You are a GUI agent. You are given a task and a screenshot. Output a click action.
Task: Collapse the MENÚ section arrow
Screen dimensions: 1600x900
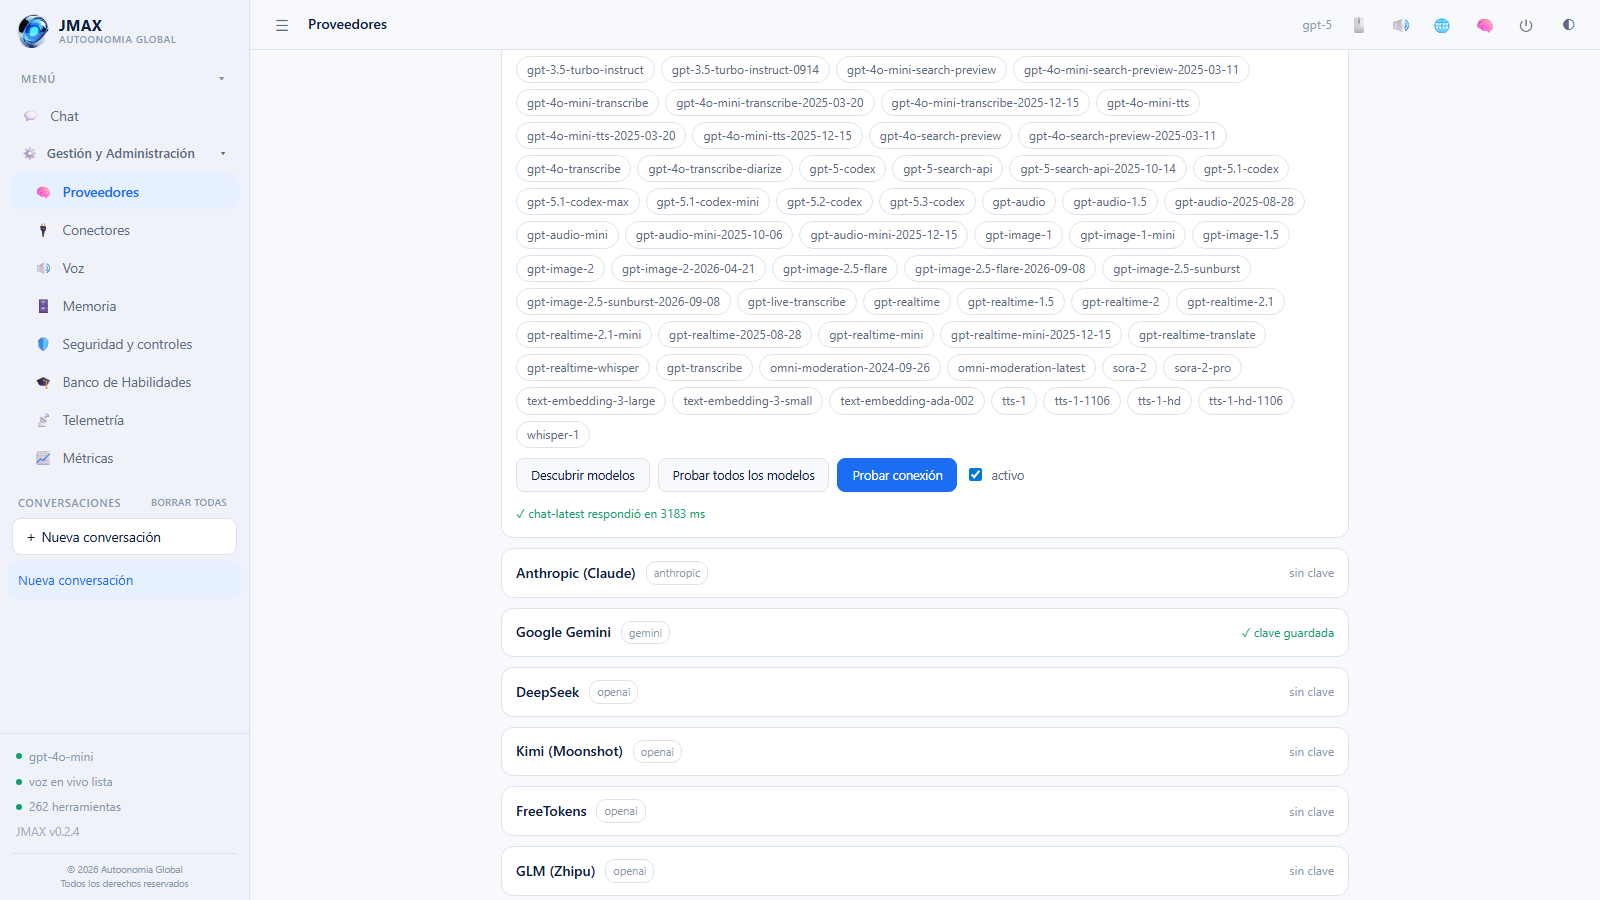tap(222, 79)
